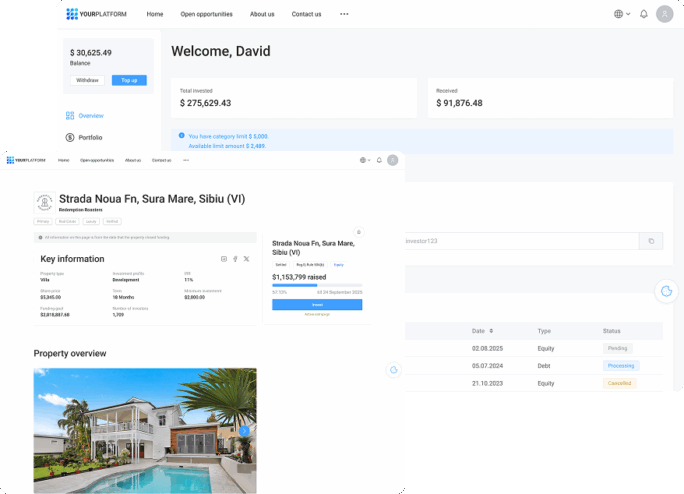Click the next-image arrow on the property photo
This screenshot has height=494, width=684.
click(x=245, y=431)
